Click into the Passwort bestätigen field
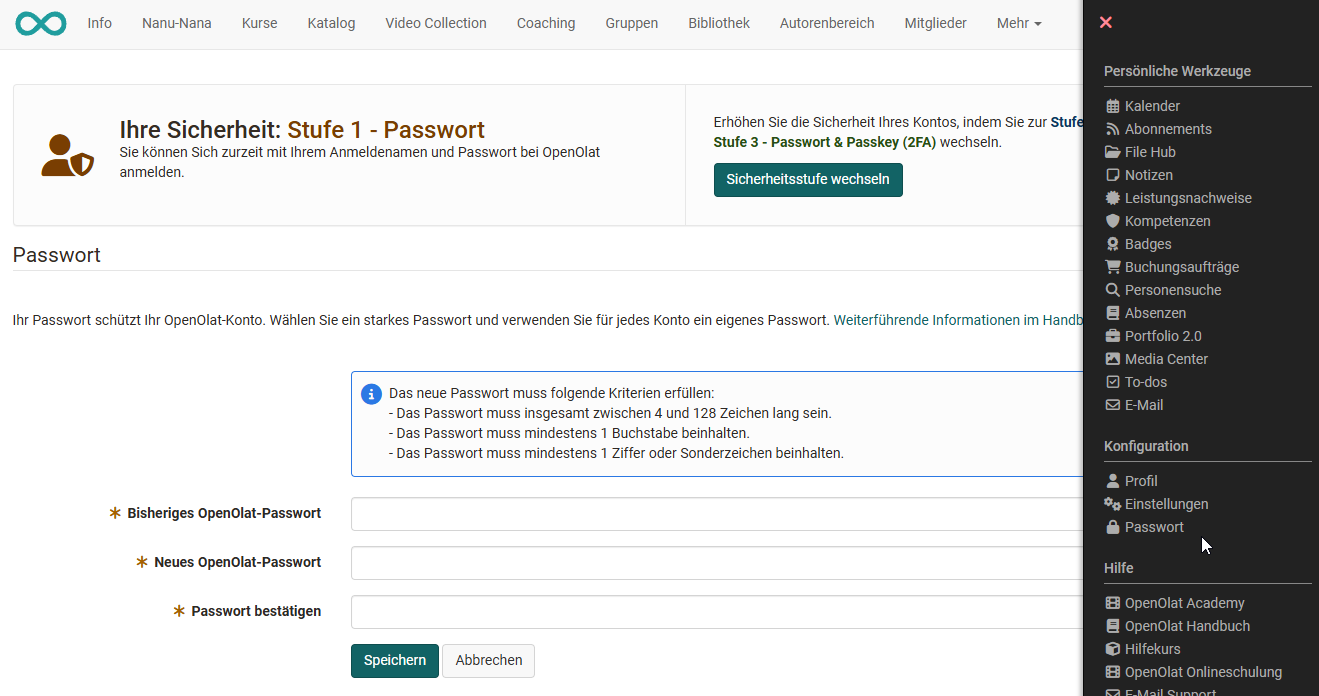This screenshot has height=696, width=1319. pos(716,612)
